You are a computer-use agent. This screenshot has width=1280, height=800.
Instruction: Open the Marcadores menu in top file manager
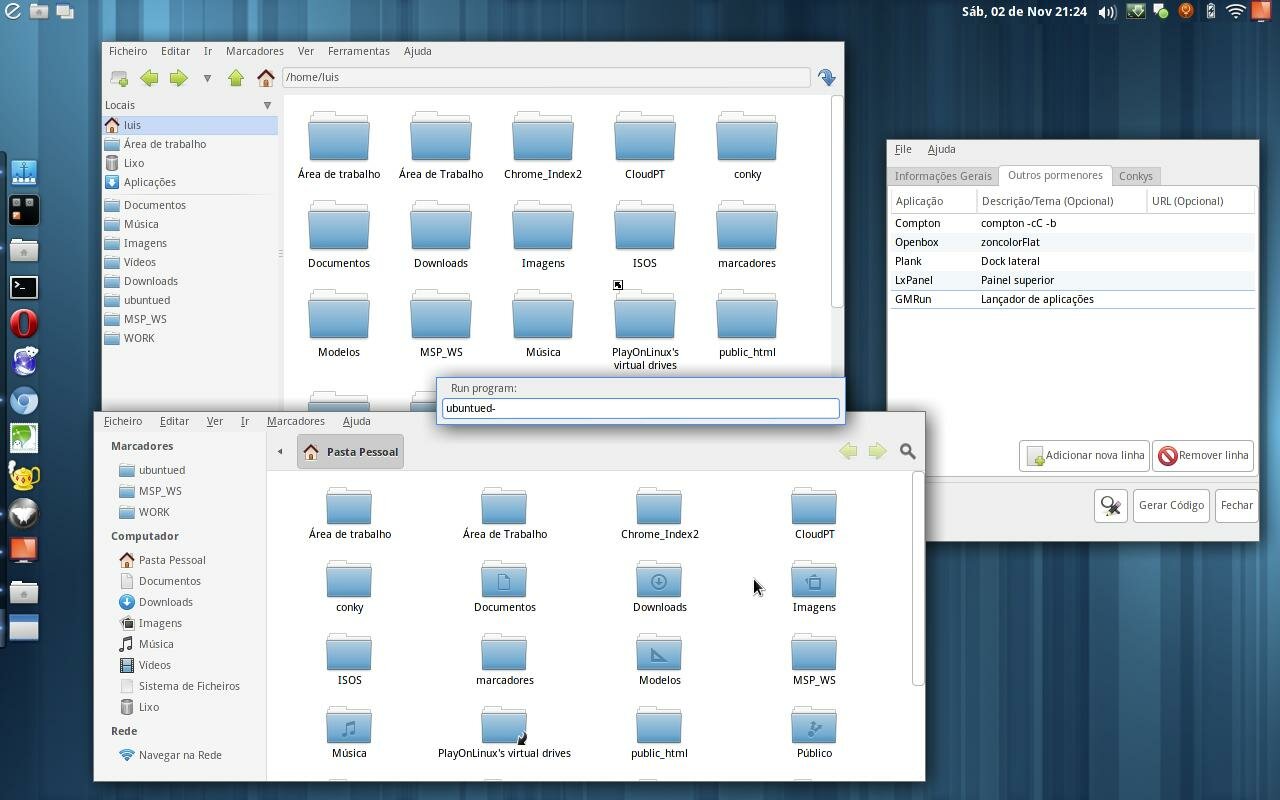254,51
